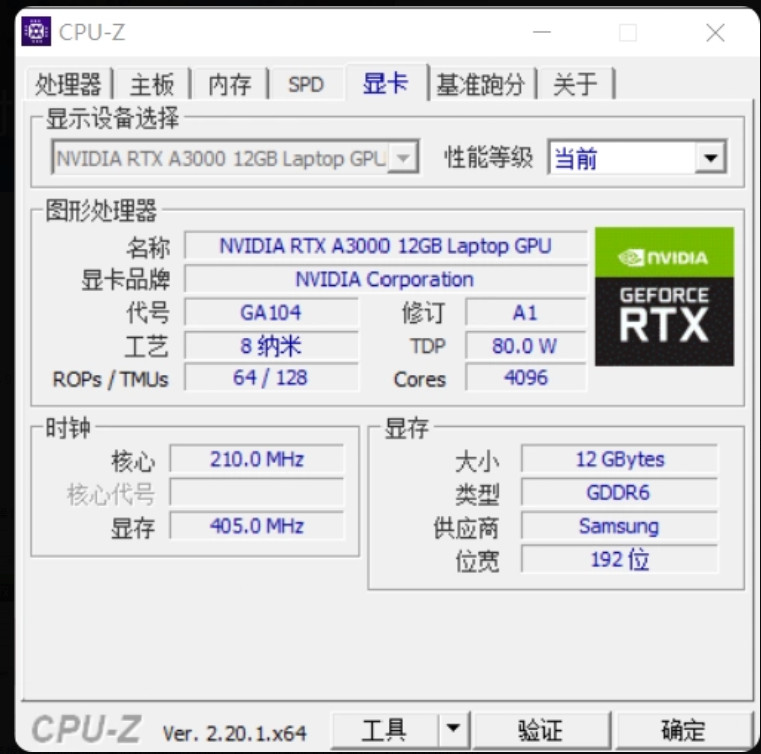Click the 80.0 W TDP value
This screenshot has width=761, height=754.
525,346
